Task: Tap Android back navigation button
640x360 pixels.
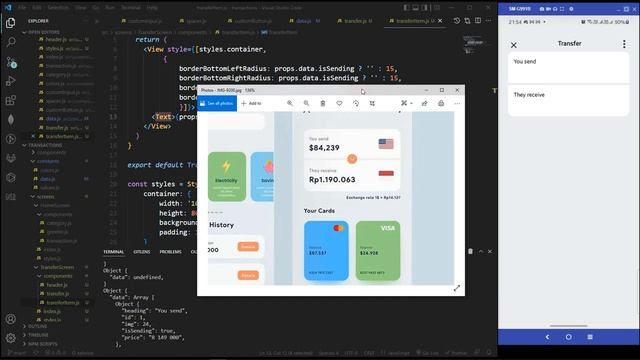Action: click(x=547, y=337)
